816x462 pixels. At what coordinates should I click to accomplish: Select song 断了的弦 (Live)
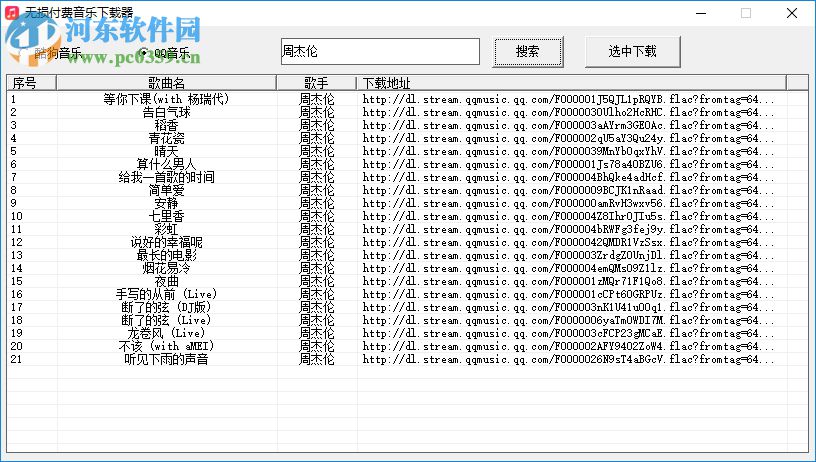(x=166, y=320)
